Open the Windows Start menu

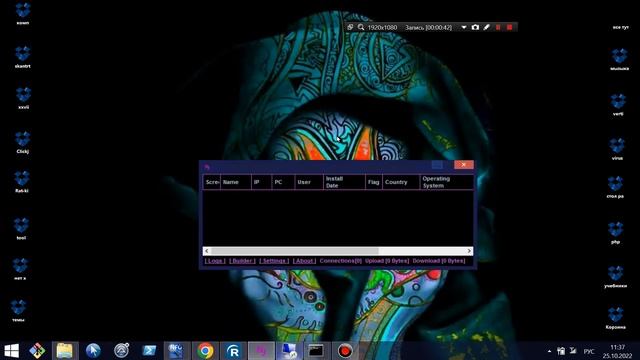pyautogui.click(x=11, y=351)
